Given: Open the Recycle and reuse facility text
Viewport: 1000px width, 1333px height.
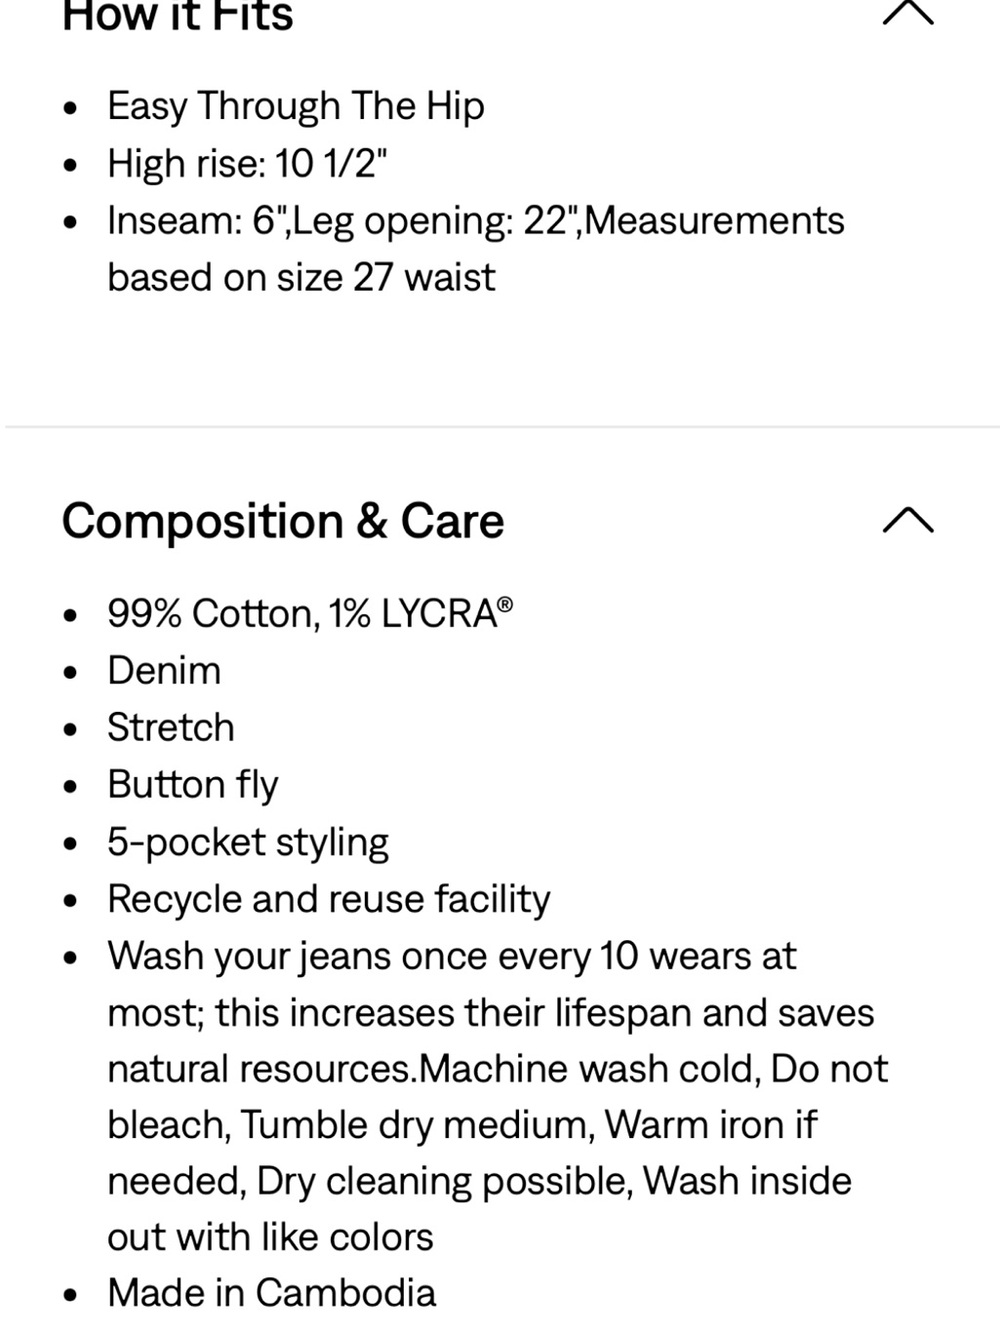Looking at the screenshot, I should [x=329, y=899].
